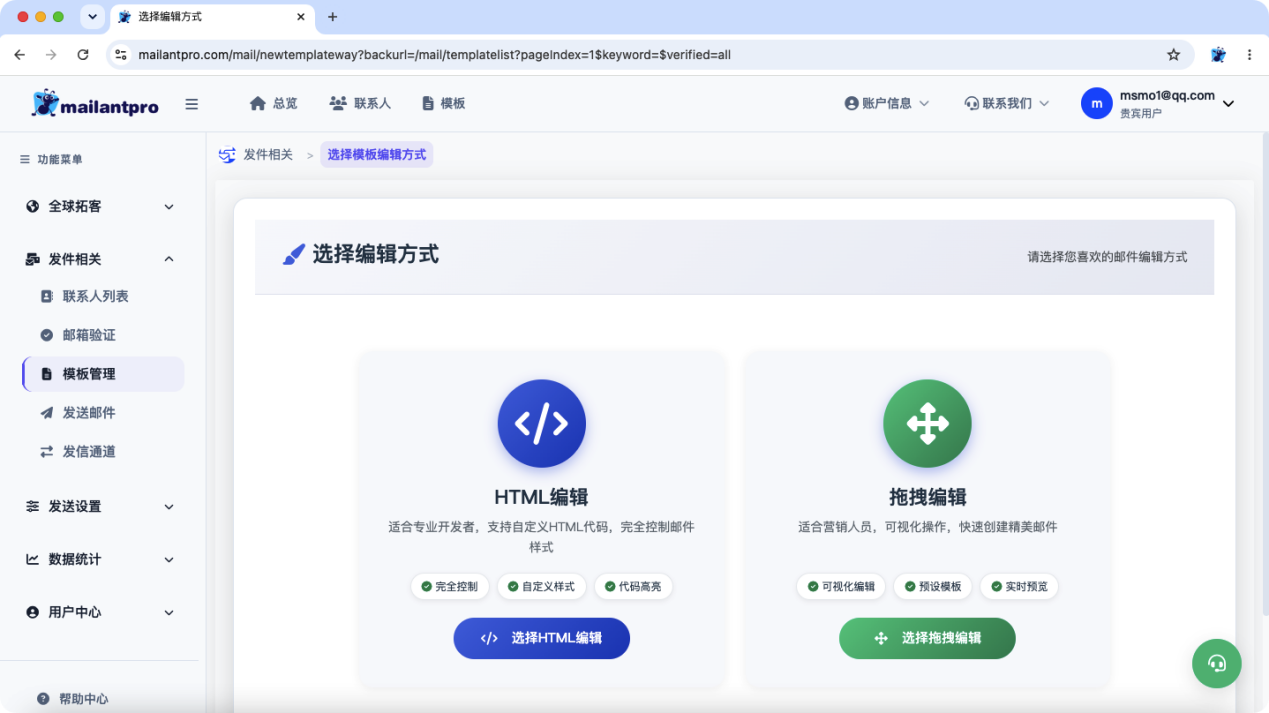Screen dimensions: 1269x713
Task: Click the browser address bar URL
Action: tap(435, 55)
